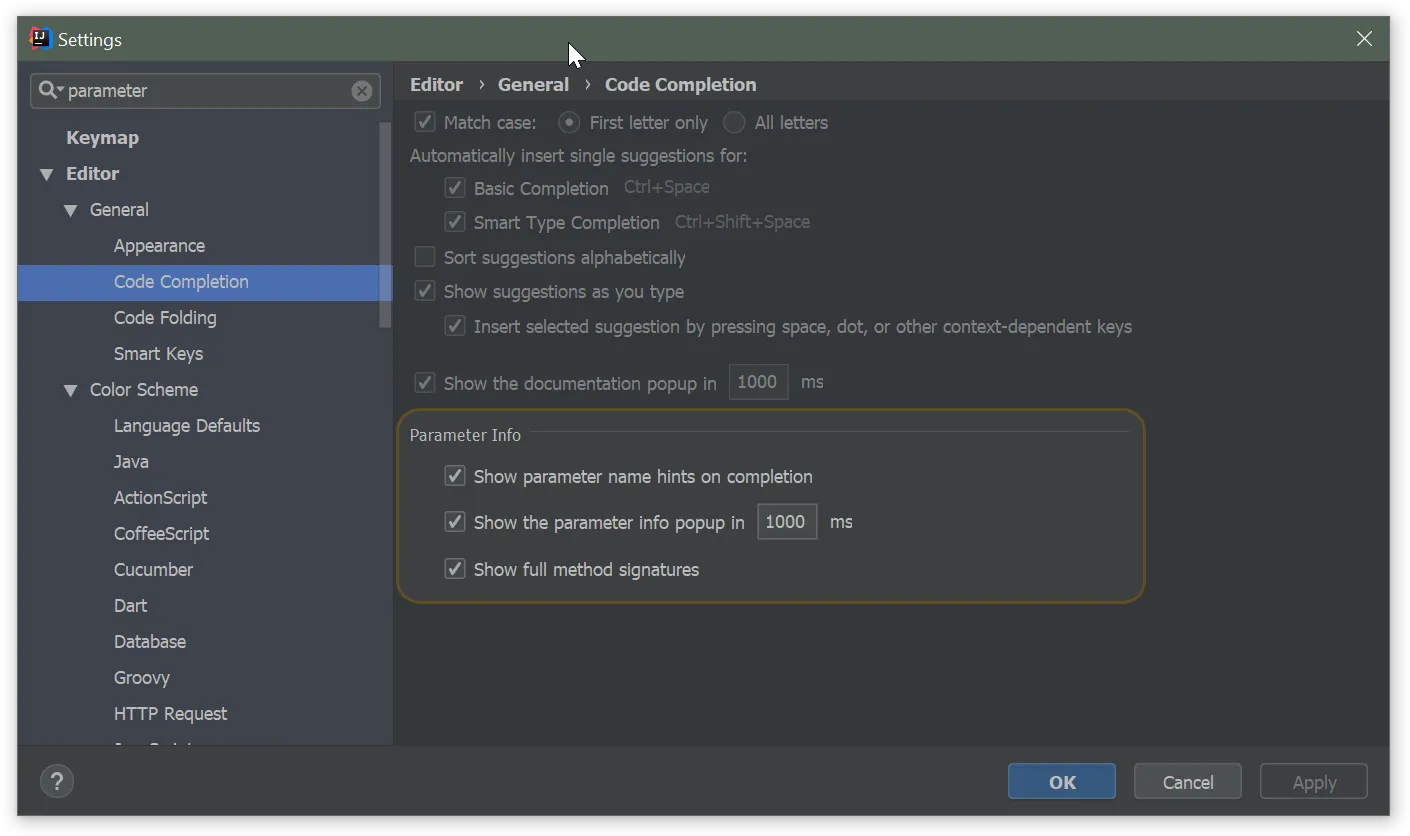The image size is (1410, 836).
Task: Clear the parameter search field
Action: (x=362, y=91)
